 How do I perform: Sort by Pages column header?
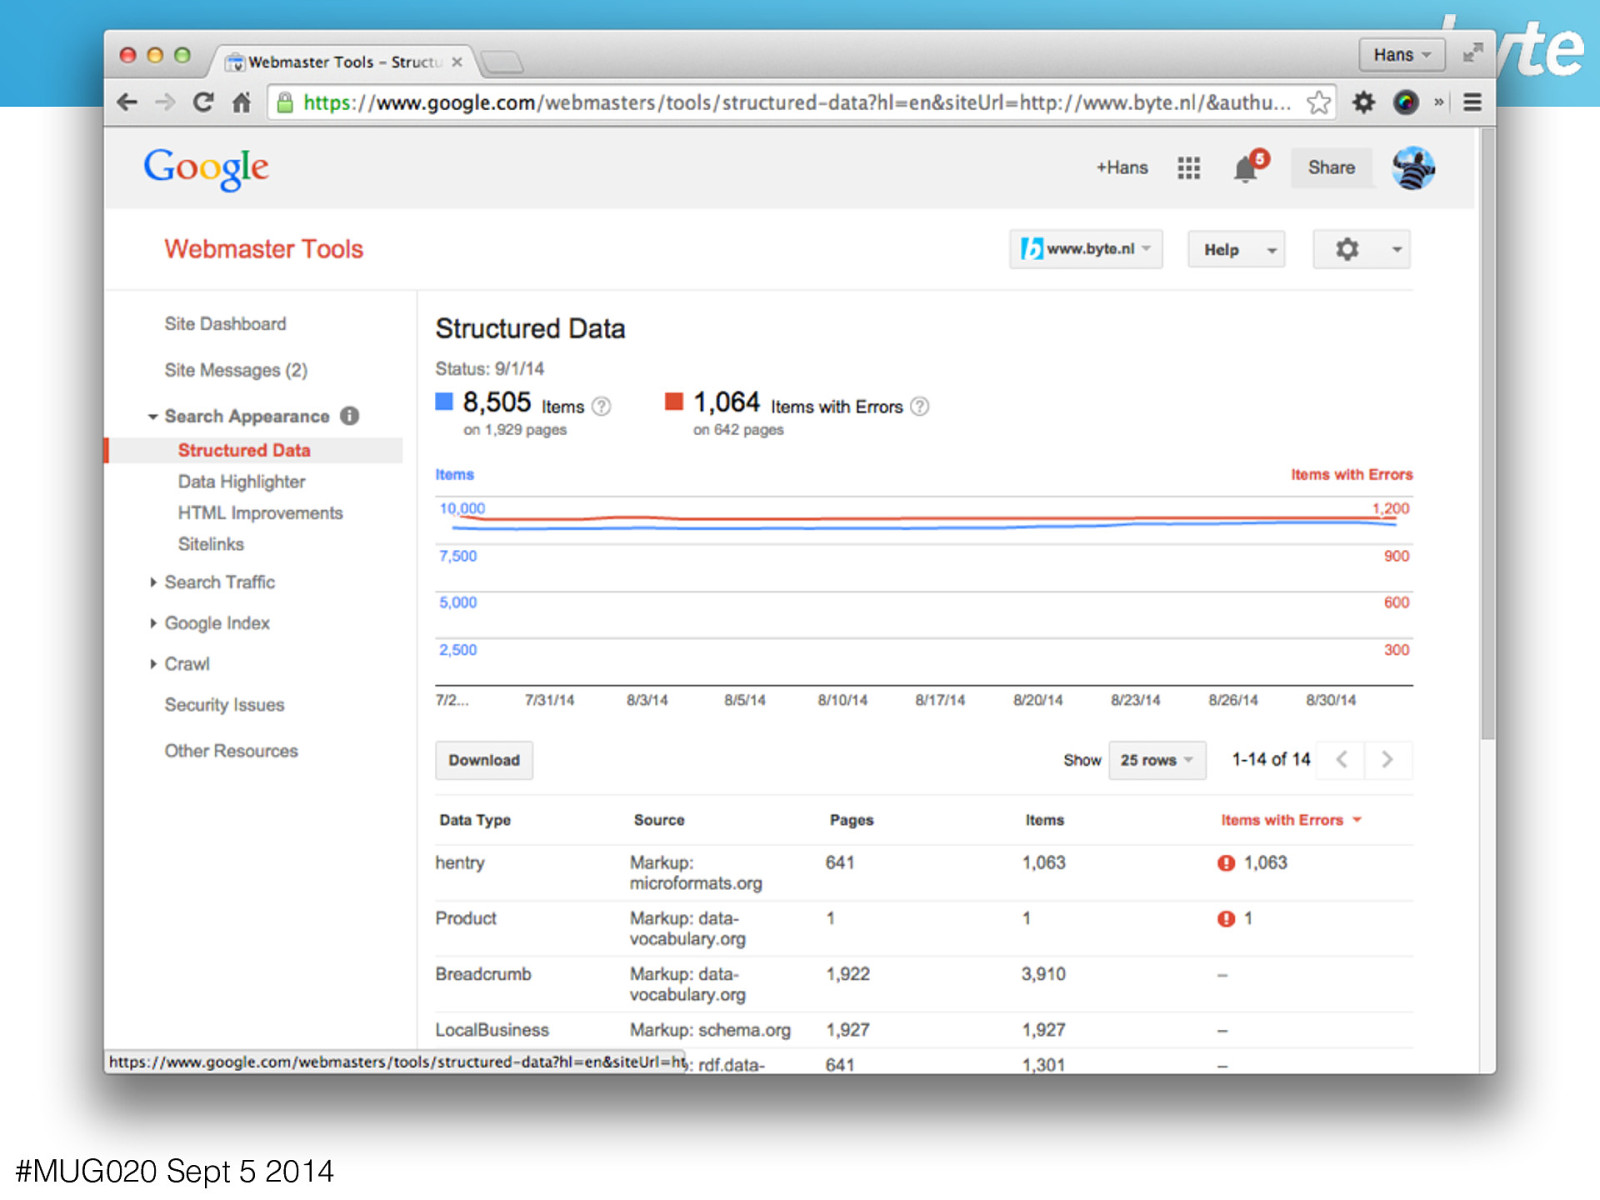coord(852,820)
